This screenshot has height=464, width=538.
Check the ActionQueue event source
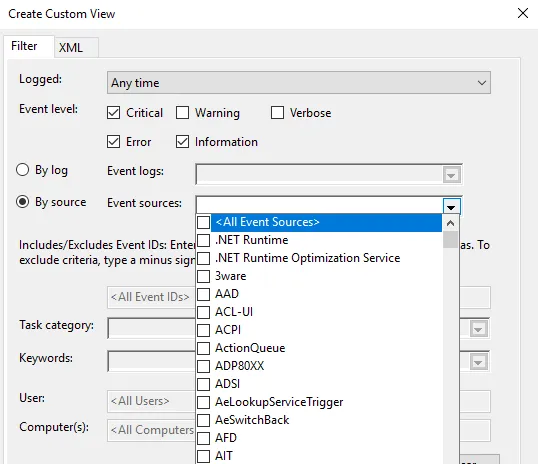[x=203, y=348]
